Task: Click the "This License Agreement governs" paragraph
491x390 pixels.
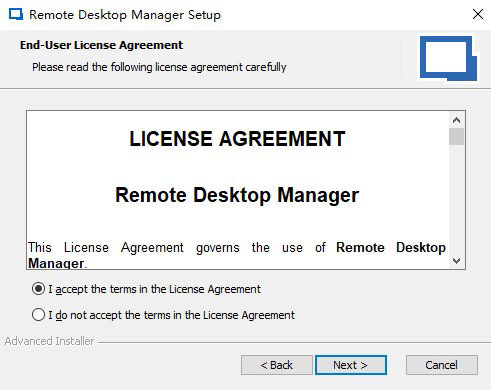Action: 237,255
